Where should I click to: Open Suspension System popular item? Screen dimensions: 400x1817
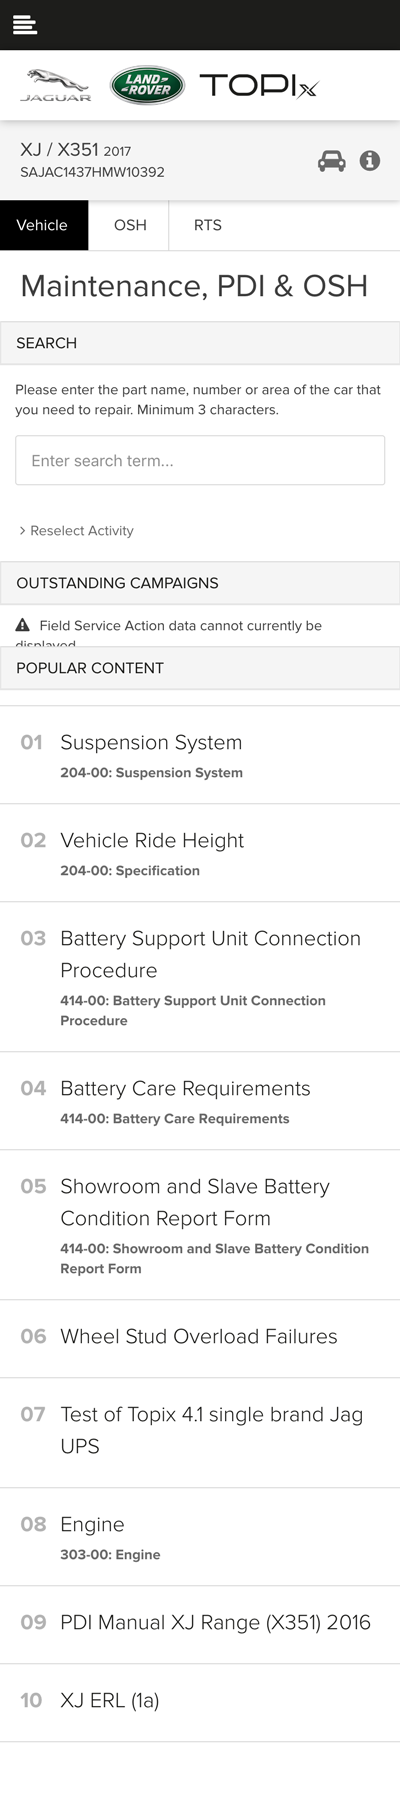(200, 755)
